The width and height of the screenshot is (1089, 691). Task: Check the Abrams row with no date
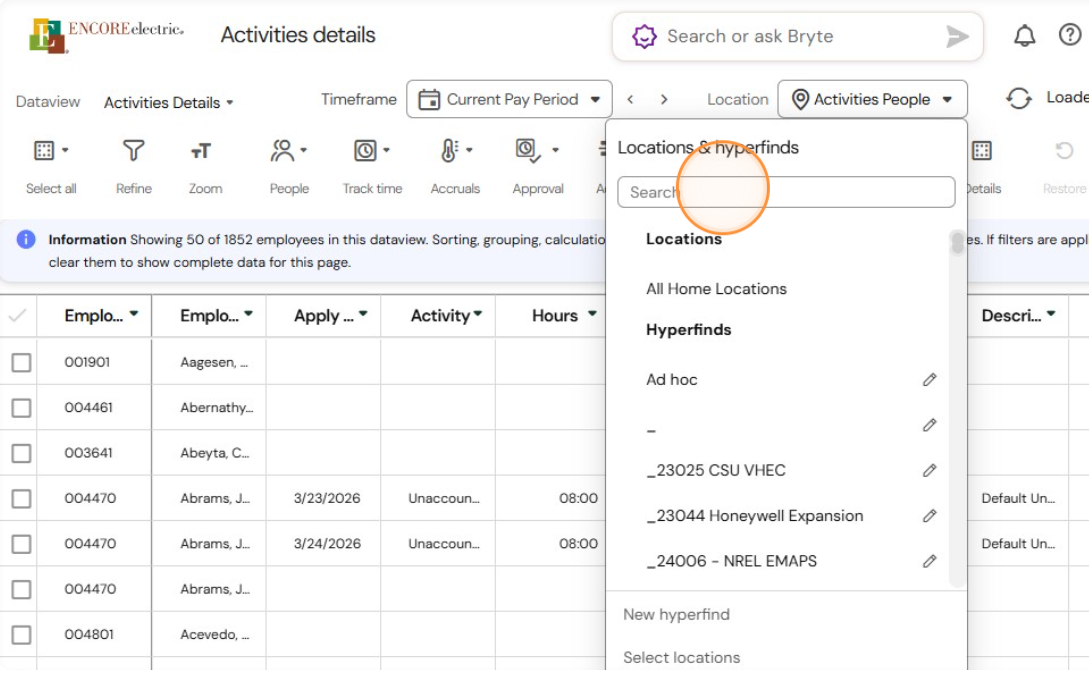pos(22,590)
